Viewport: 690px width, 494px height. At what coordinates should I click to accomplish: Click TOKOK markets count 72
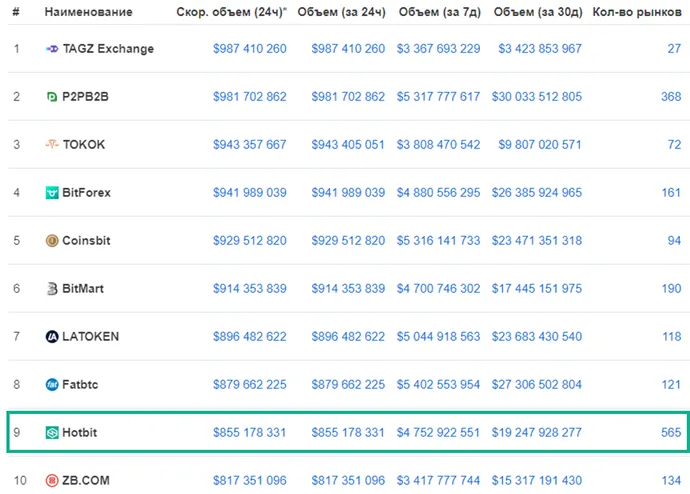[674, 145]
